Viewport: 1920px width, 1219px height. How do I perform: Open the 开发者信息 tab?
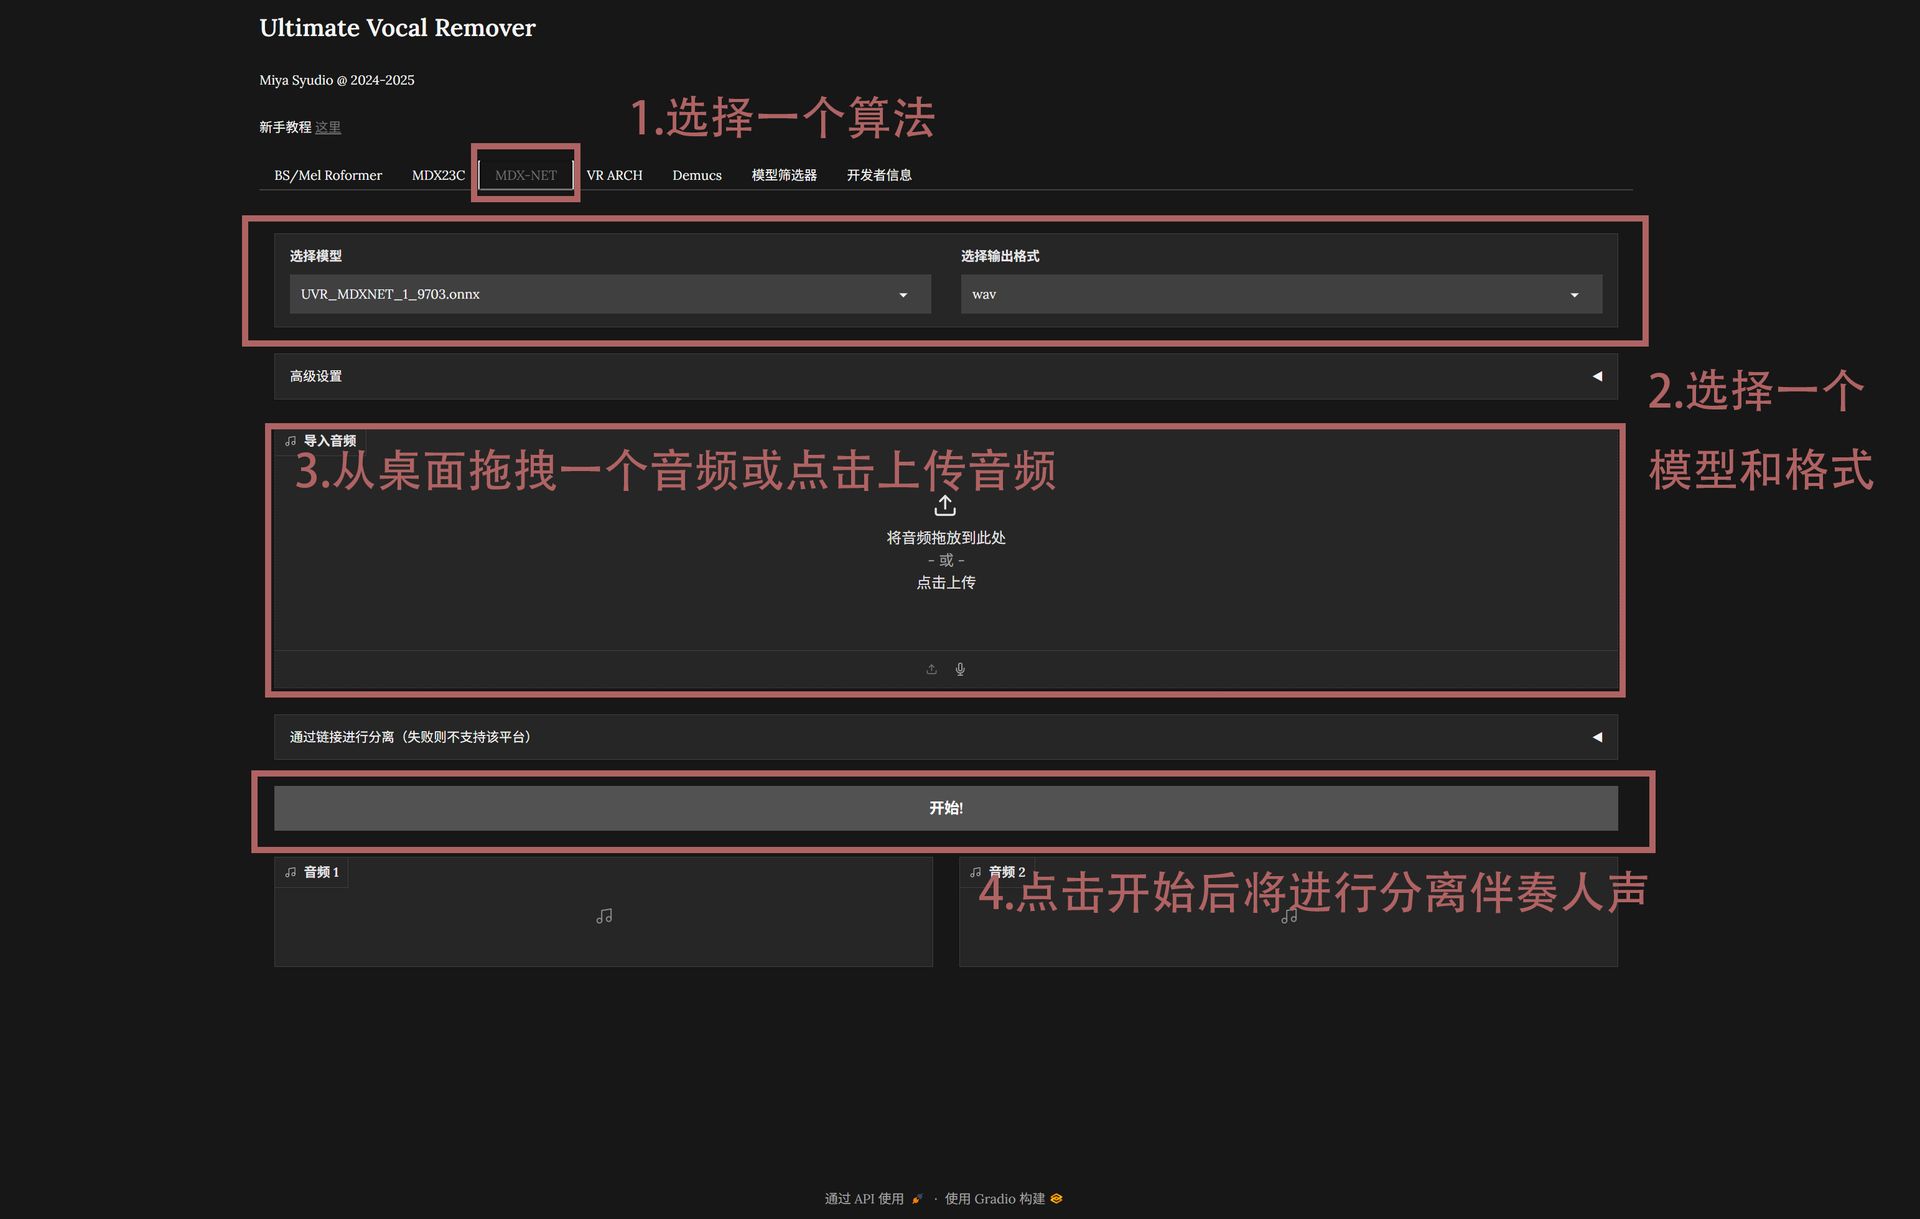pyautogui.click(x=878, y=175)
